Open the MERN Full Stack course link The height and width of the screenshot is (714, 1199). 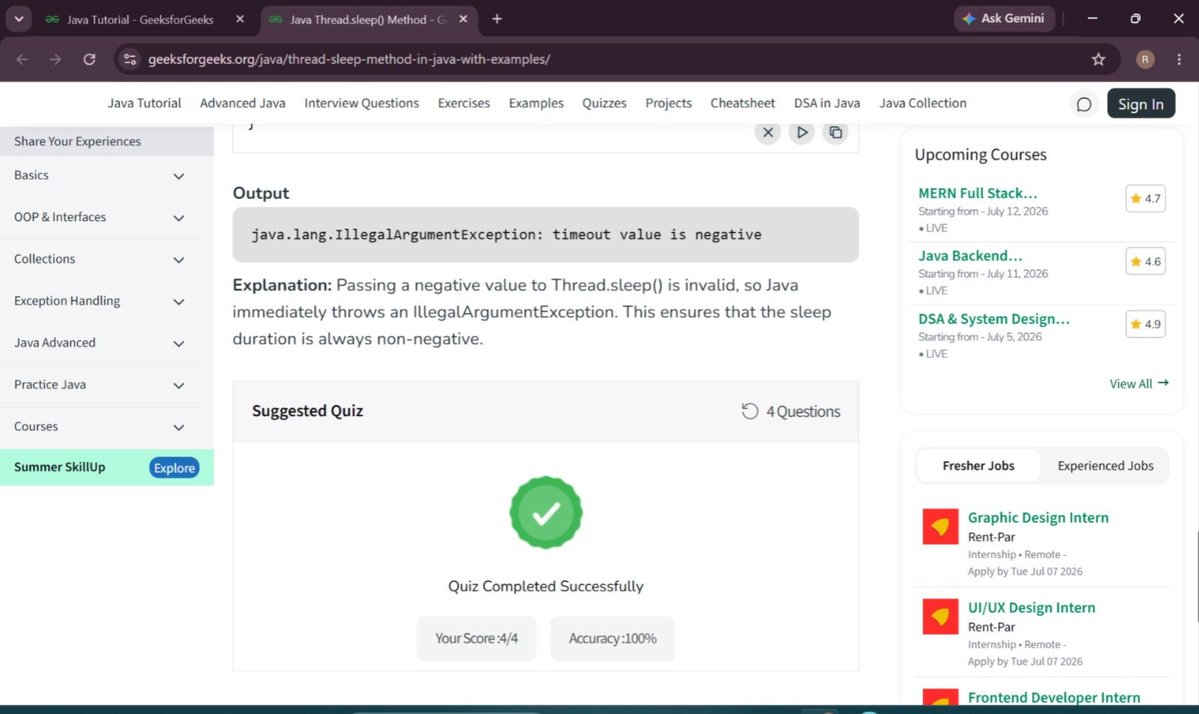click(977, 193)
